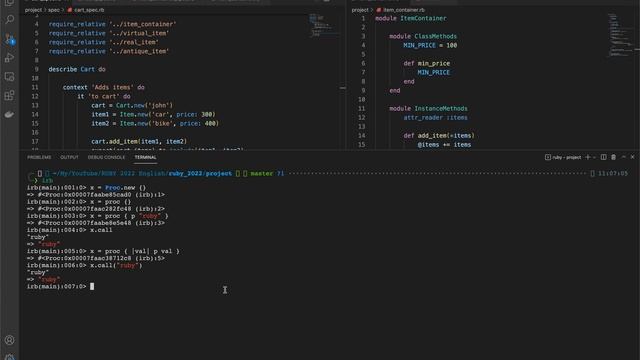
Task: Click 'module ItemContainer' line
Action: pos(411,18)
